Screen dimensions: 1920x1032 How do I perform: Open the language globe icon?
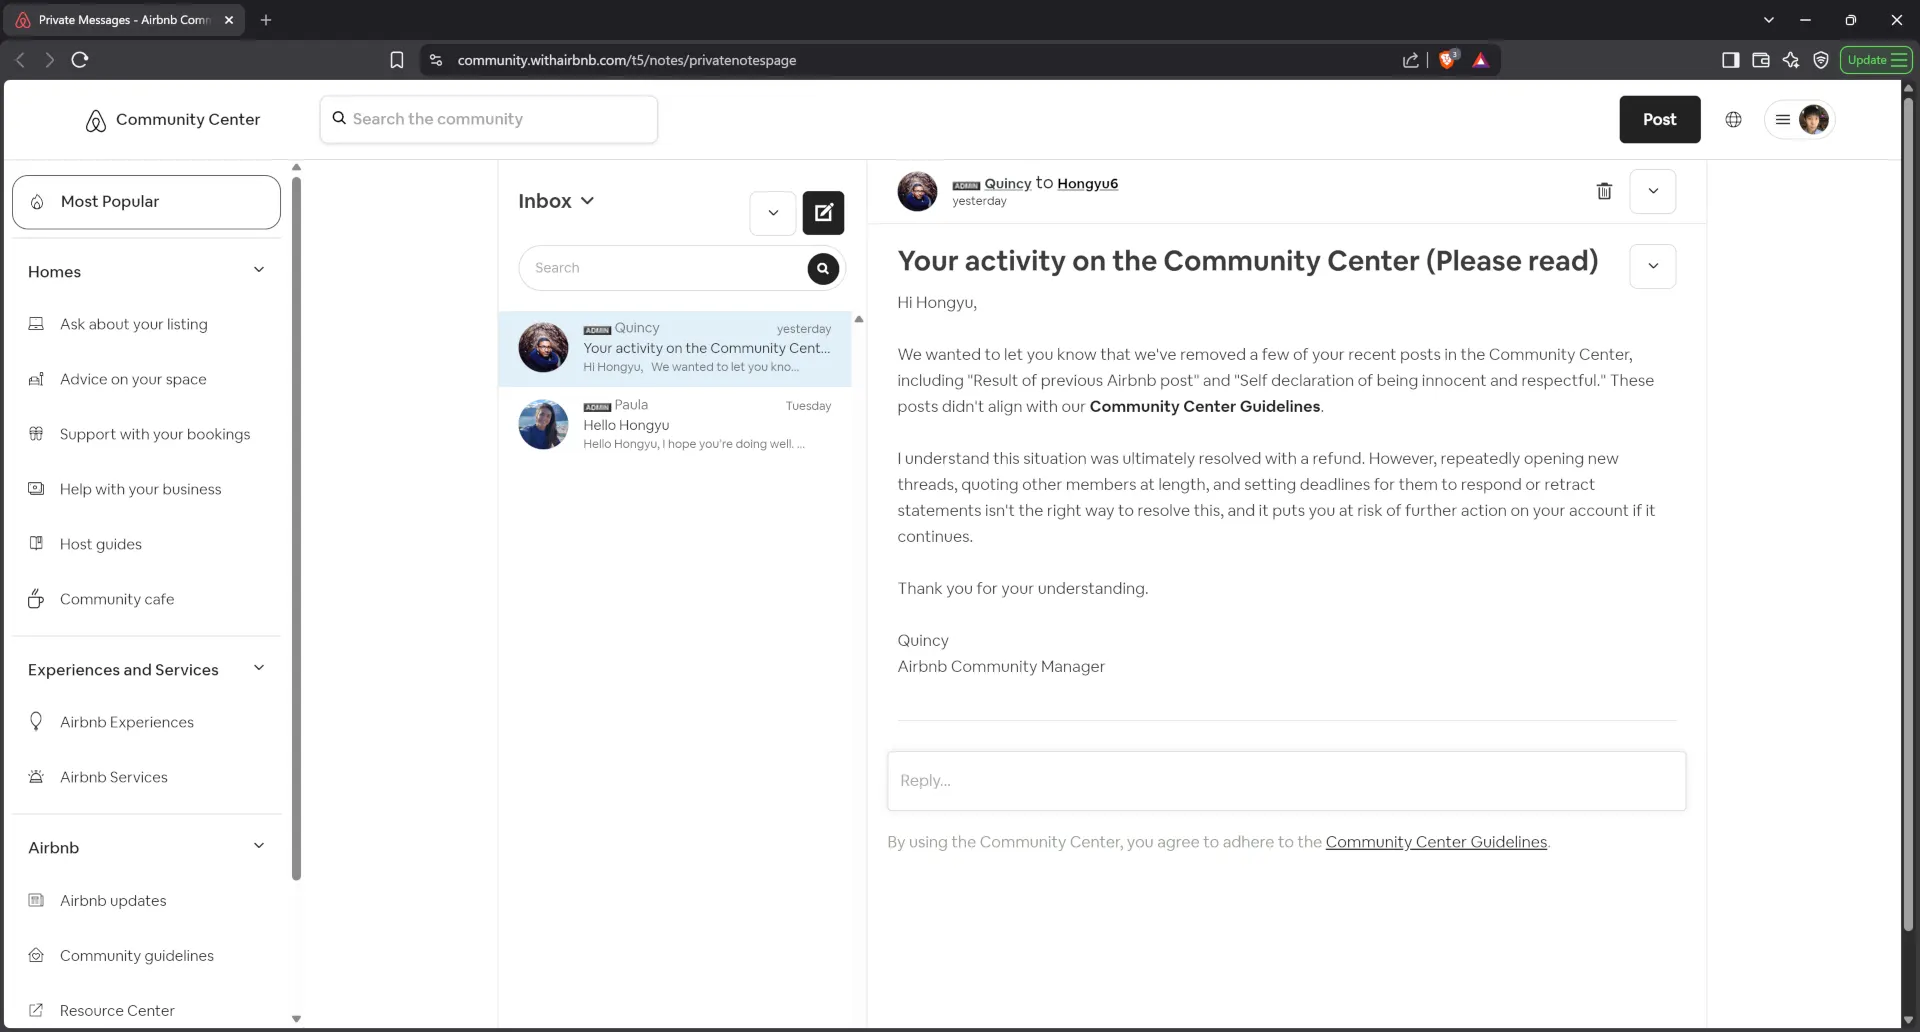click(x=1733, y=119)
